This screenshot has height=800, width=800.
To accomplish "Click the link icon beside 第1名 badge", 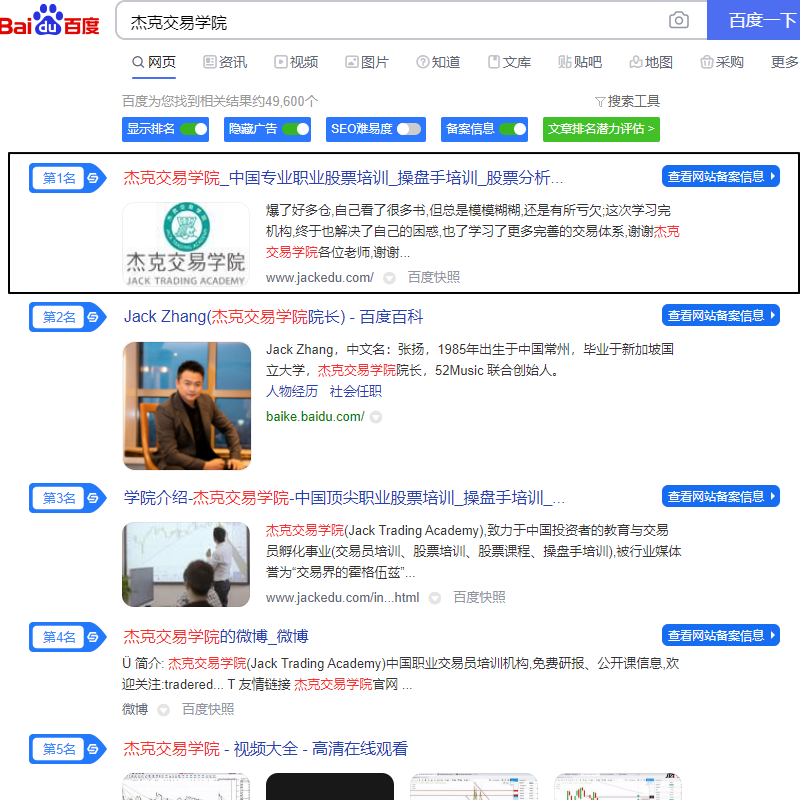I will pos(93,178).
